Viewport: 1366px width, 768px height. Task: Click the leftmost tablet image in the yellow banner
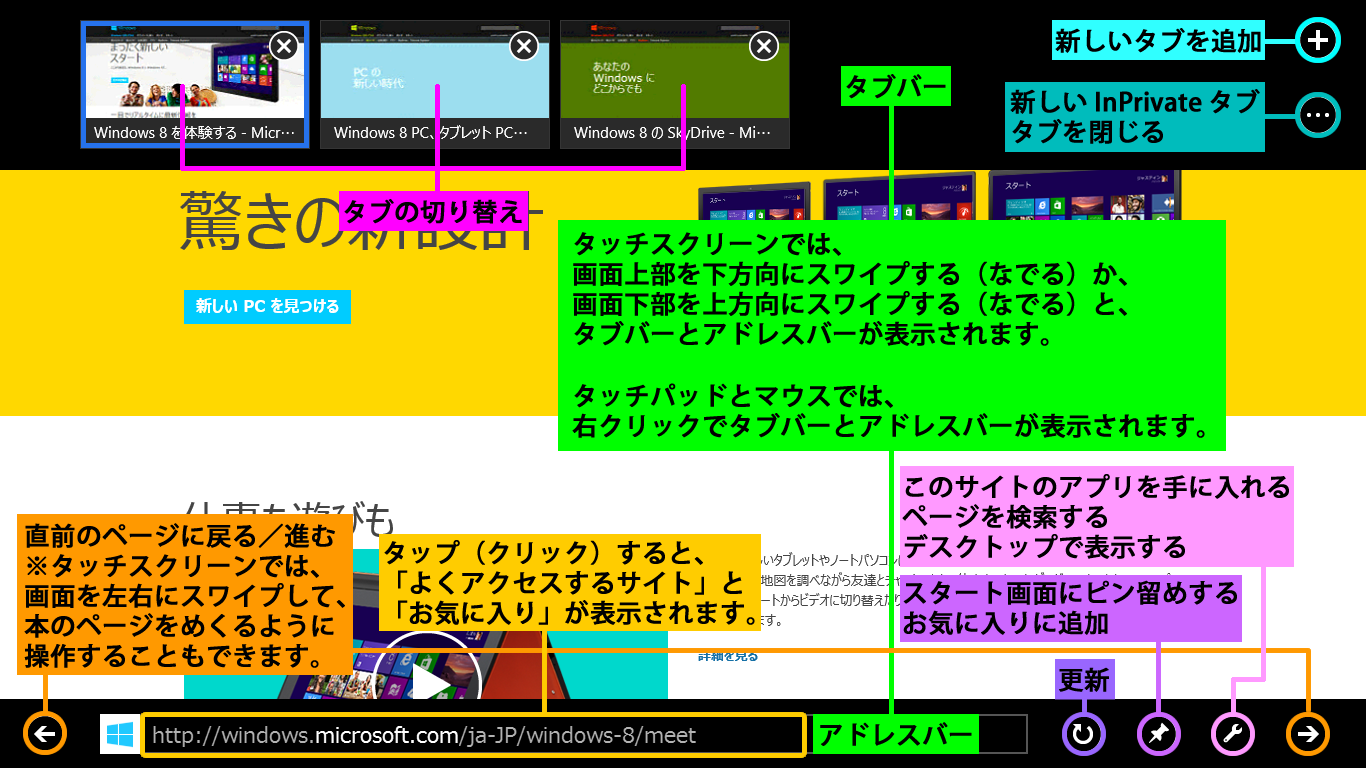click(x=753, y=202)
